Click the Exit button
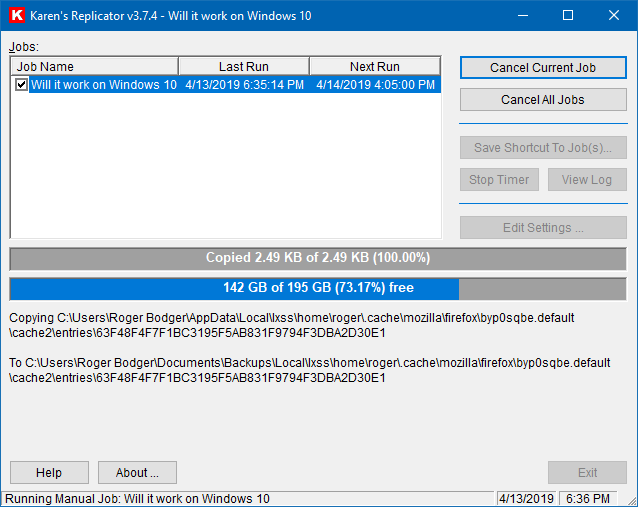Image resolution: width=638 pixels, height=507 pixels. pyautogui.click(x=587, y=472)
